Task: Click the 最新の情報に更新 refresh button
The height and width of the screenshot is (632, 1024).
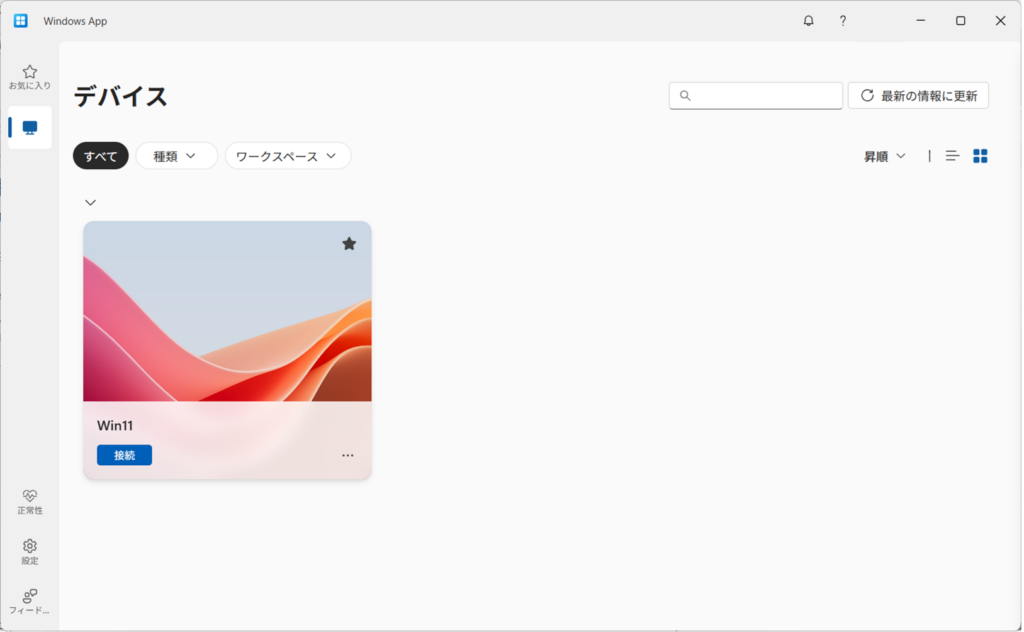Action: point(918,96)
